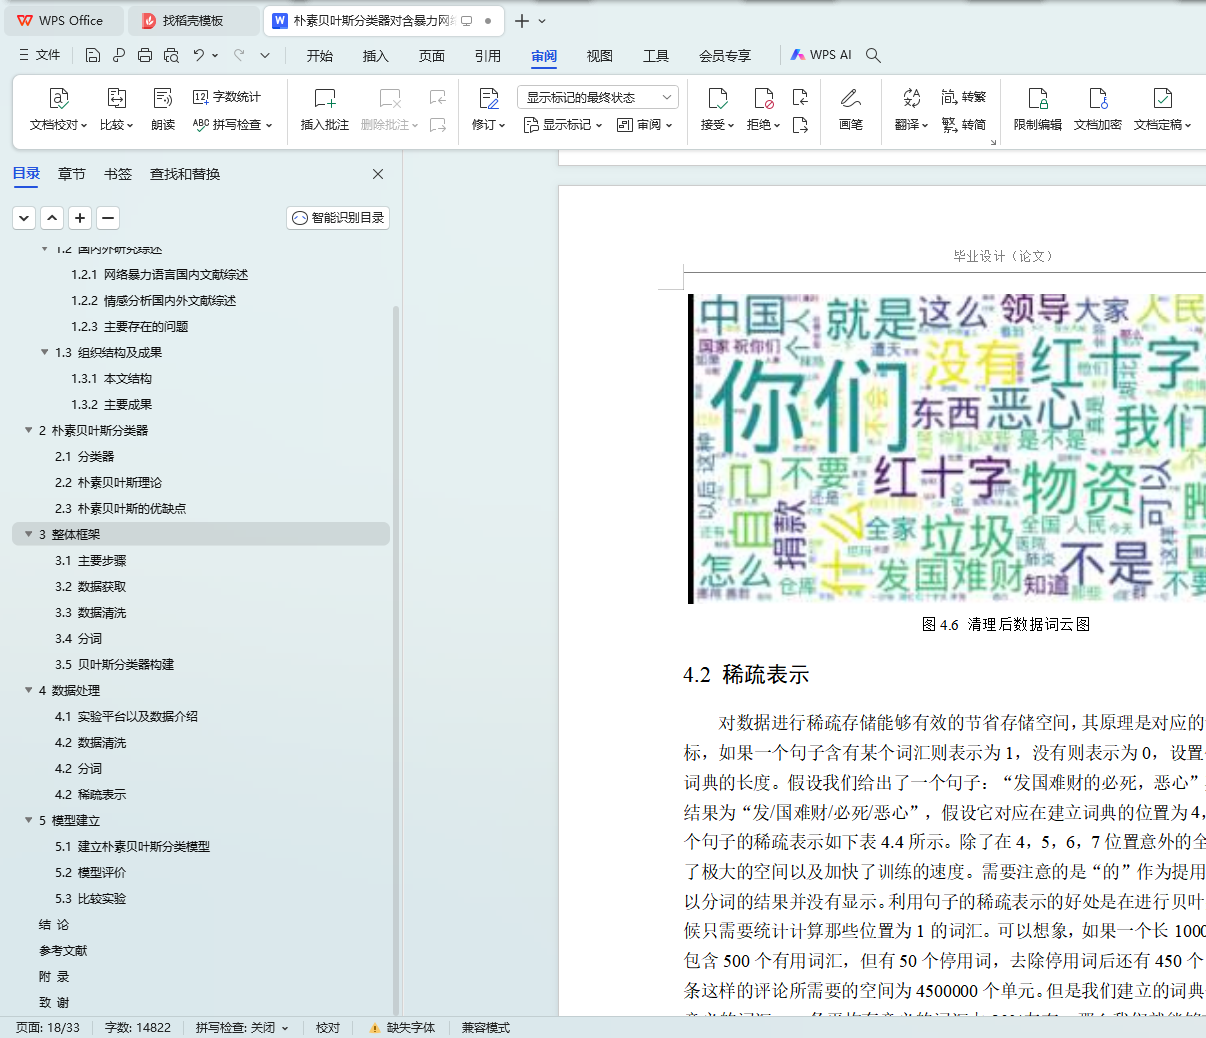
Task: Click the 字数统计 word count button
Action: pyautogui.click(x=227, y=97)
